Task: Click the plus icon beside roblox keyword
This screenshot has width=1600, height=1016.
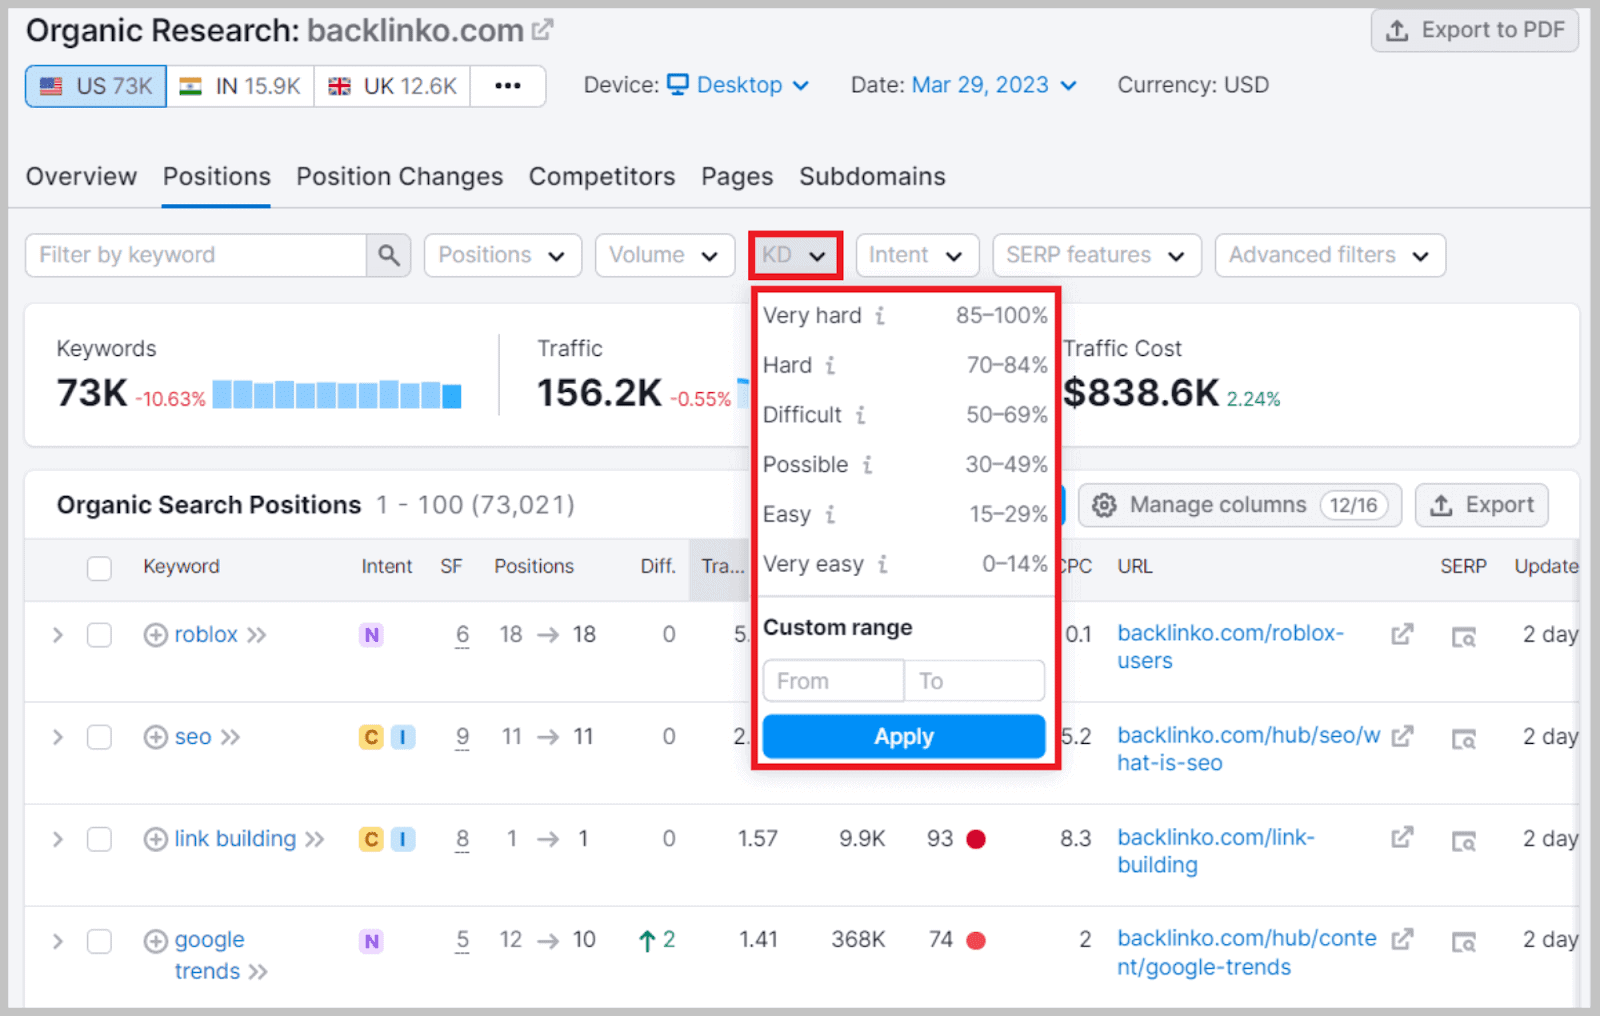Action: tap(155, 635)
